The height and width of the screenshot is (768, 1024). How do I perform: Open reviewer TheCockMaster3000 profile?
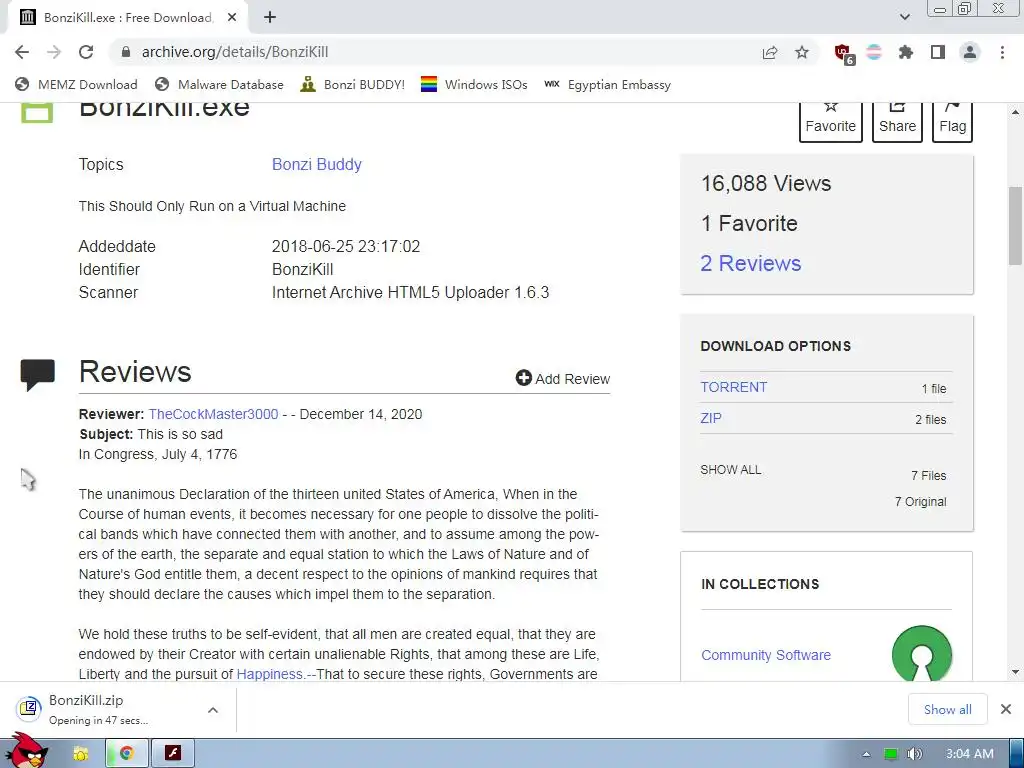(x=213, y=414)
